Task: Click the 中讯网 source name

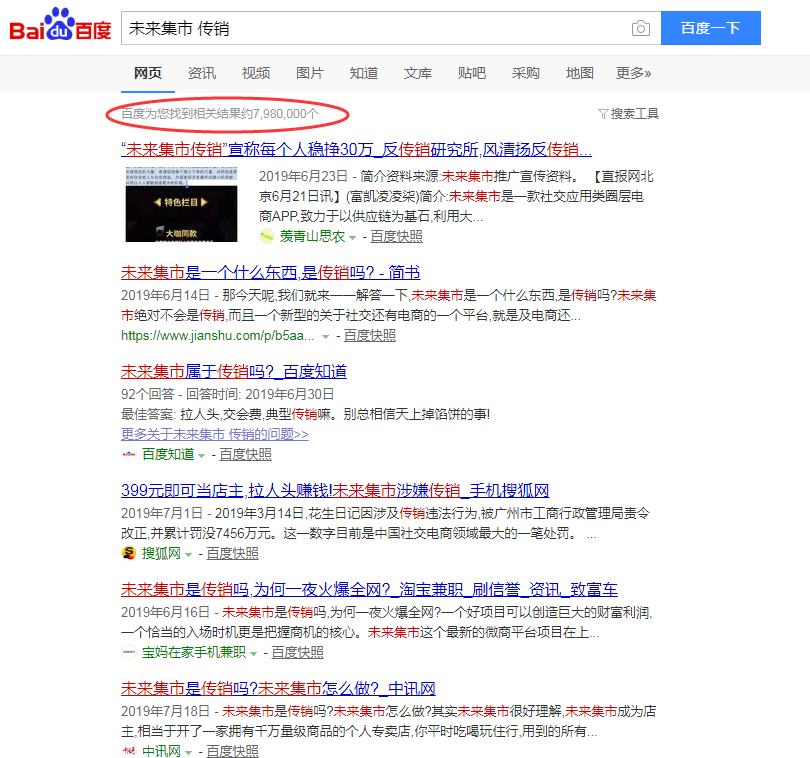Action: (161, 751)
